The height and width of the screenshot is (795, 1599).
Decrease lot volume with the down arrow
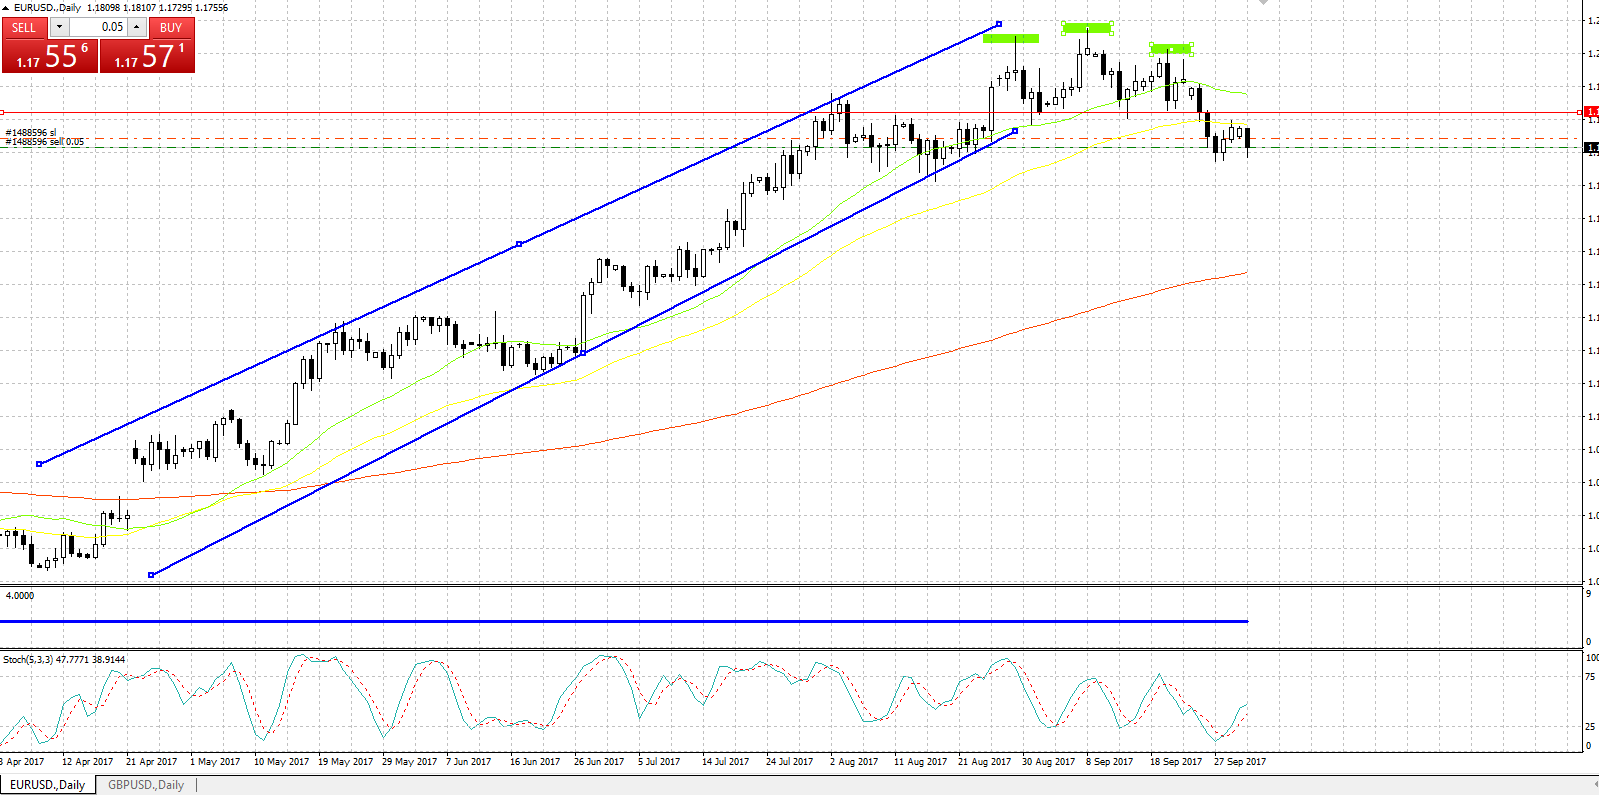[x=59, y=27]
